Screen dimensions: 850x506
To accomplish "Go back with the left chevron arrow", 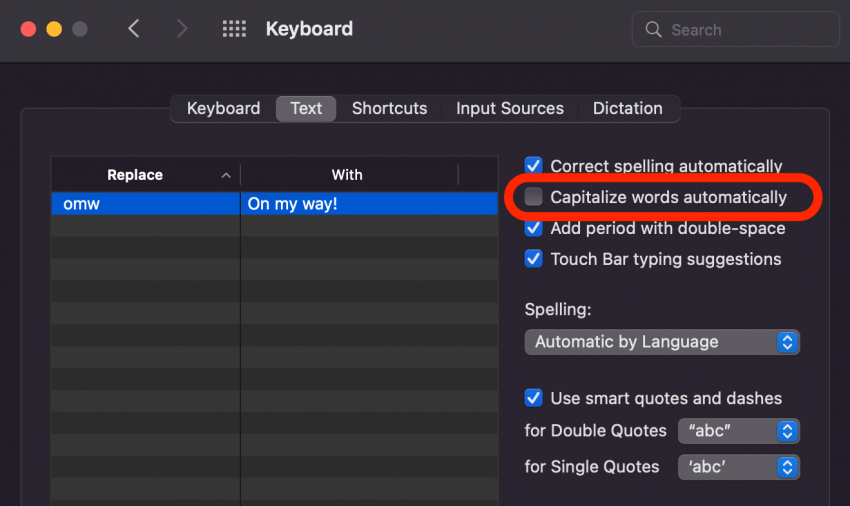I will click(134, 29).
